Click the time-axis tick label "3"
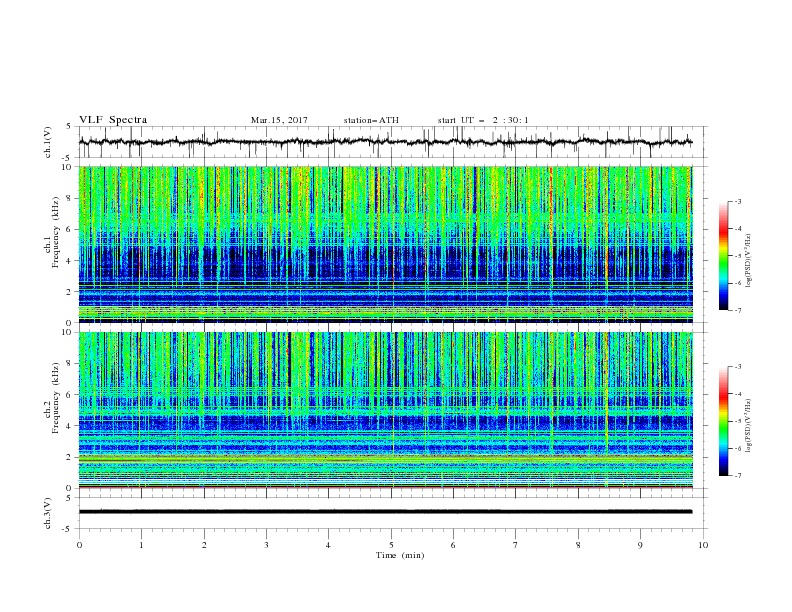 coord(266,545)
